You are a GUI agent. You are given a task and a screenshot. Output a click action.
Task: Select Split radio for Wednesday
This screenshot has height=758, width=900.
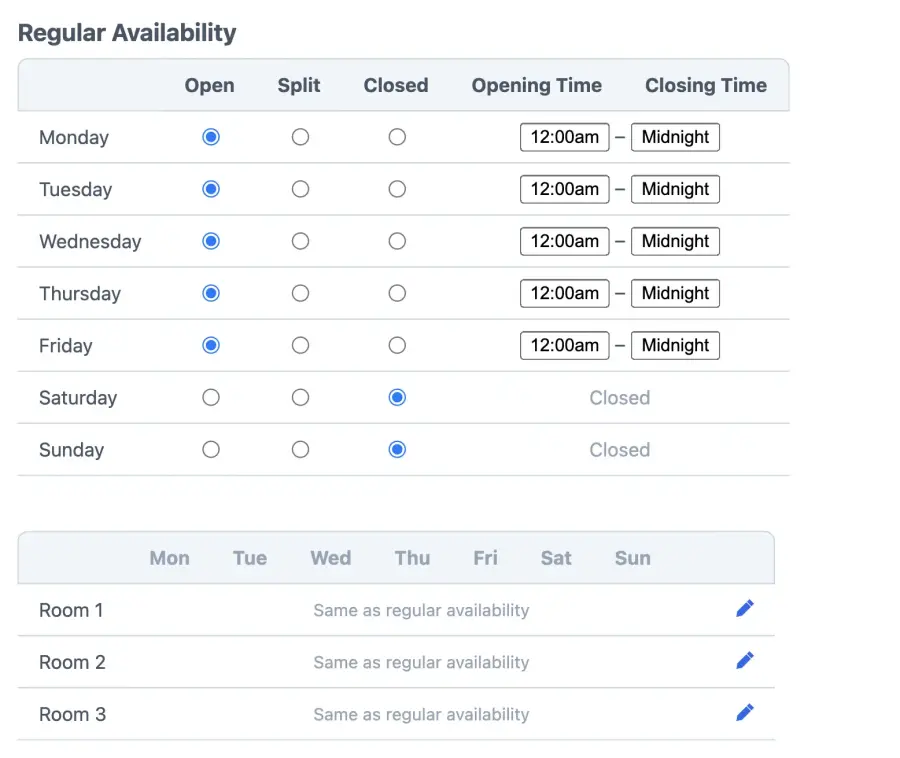[300, 241]
